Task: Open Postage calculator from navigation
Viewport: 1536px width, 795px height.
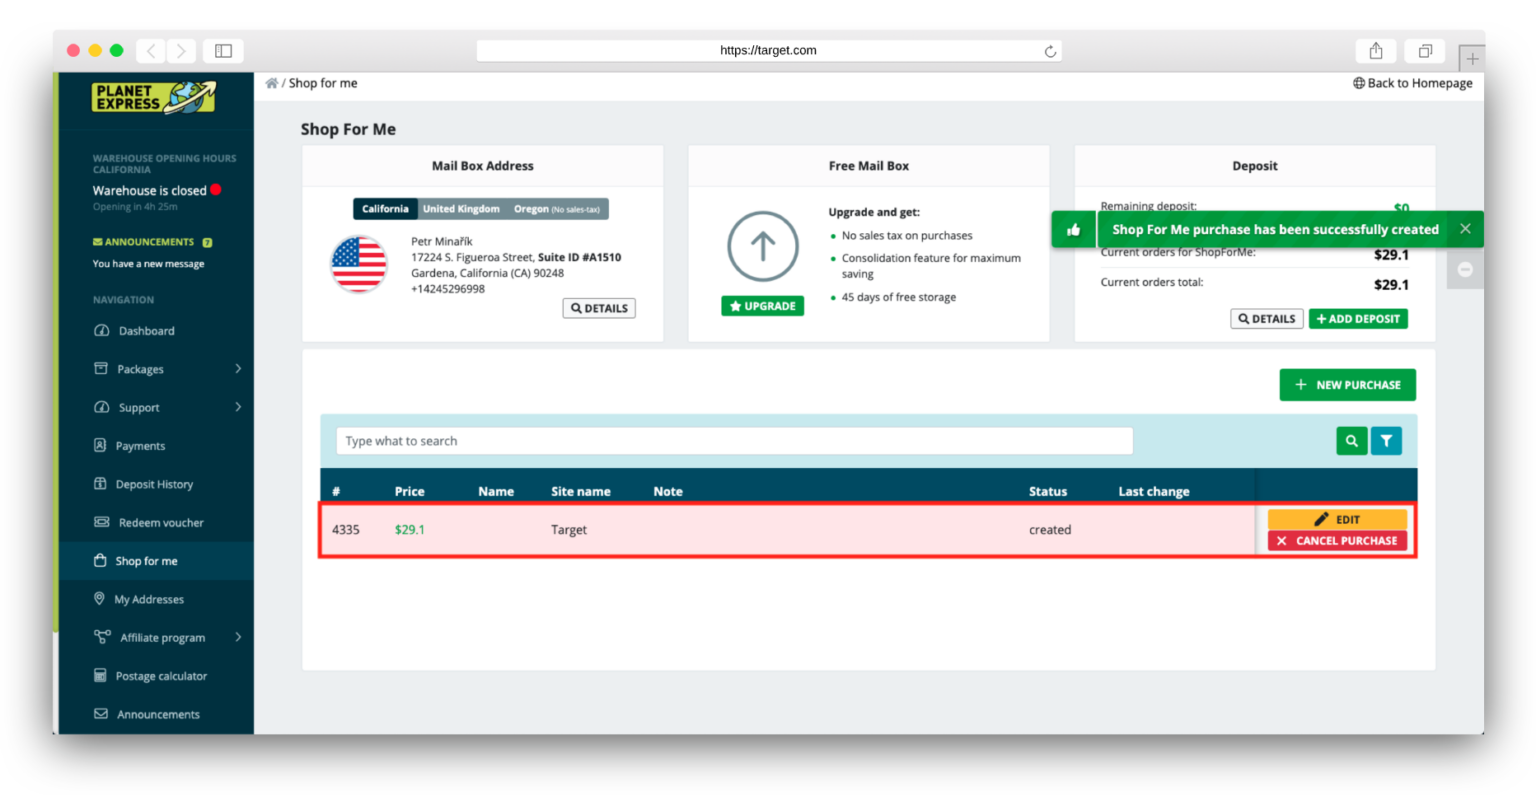Action: pyautogui.click(x=161, y=676)
